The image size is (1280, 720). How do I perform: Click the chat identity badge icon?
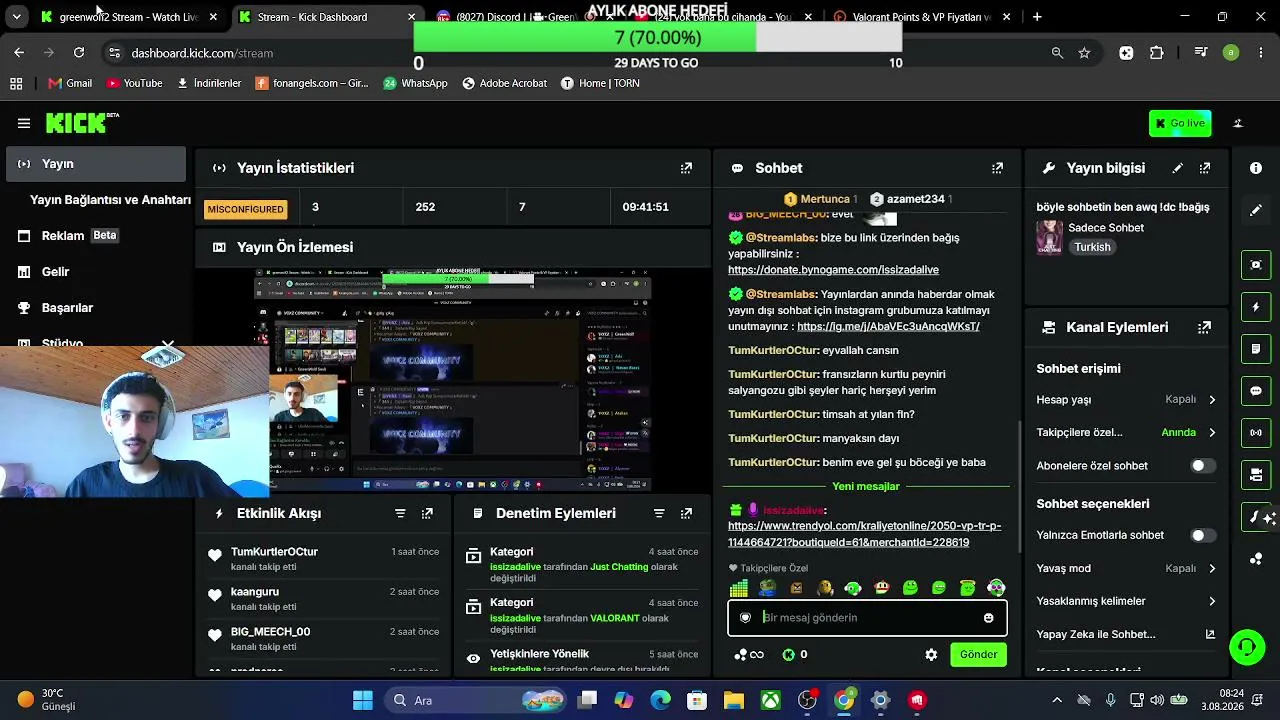(745, 618)
